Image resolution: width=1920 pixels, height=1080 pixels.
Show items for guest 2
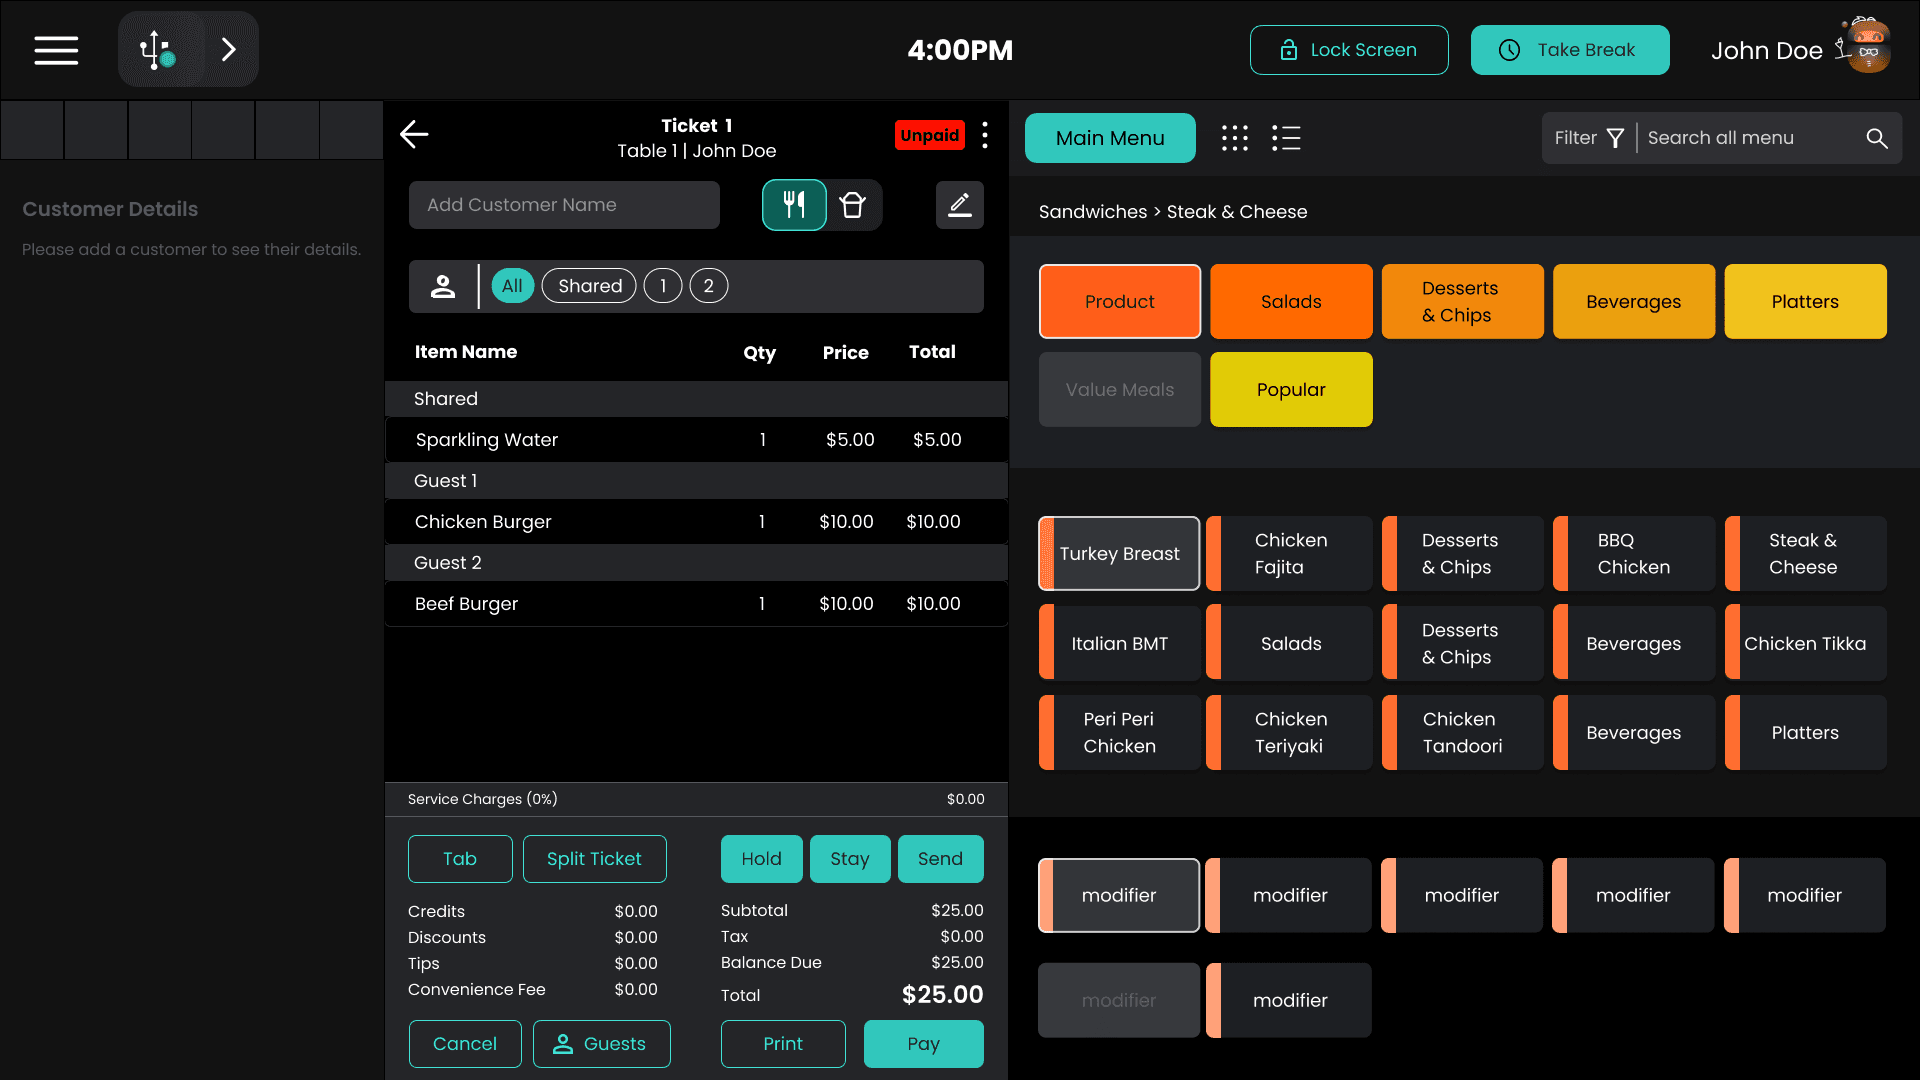[x=708, y=286]
